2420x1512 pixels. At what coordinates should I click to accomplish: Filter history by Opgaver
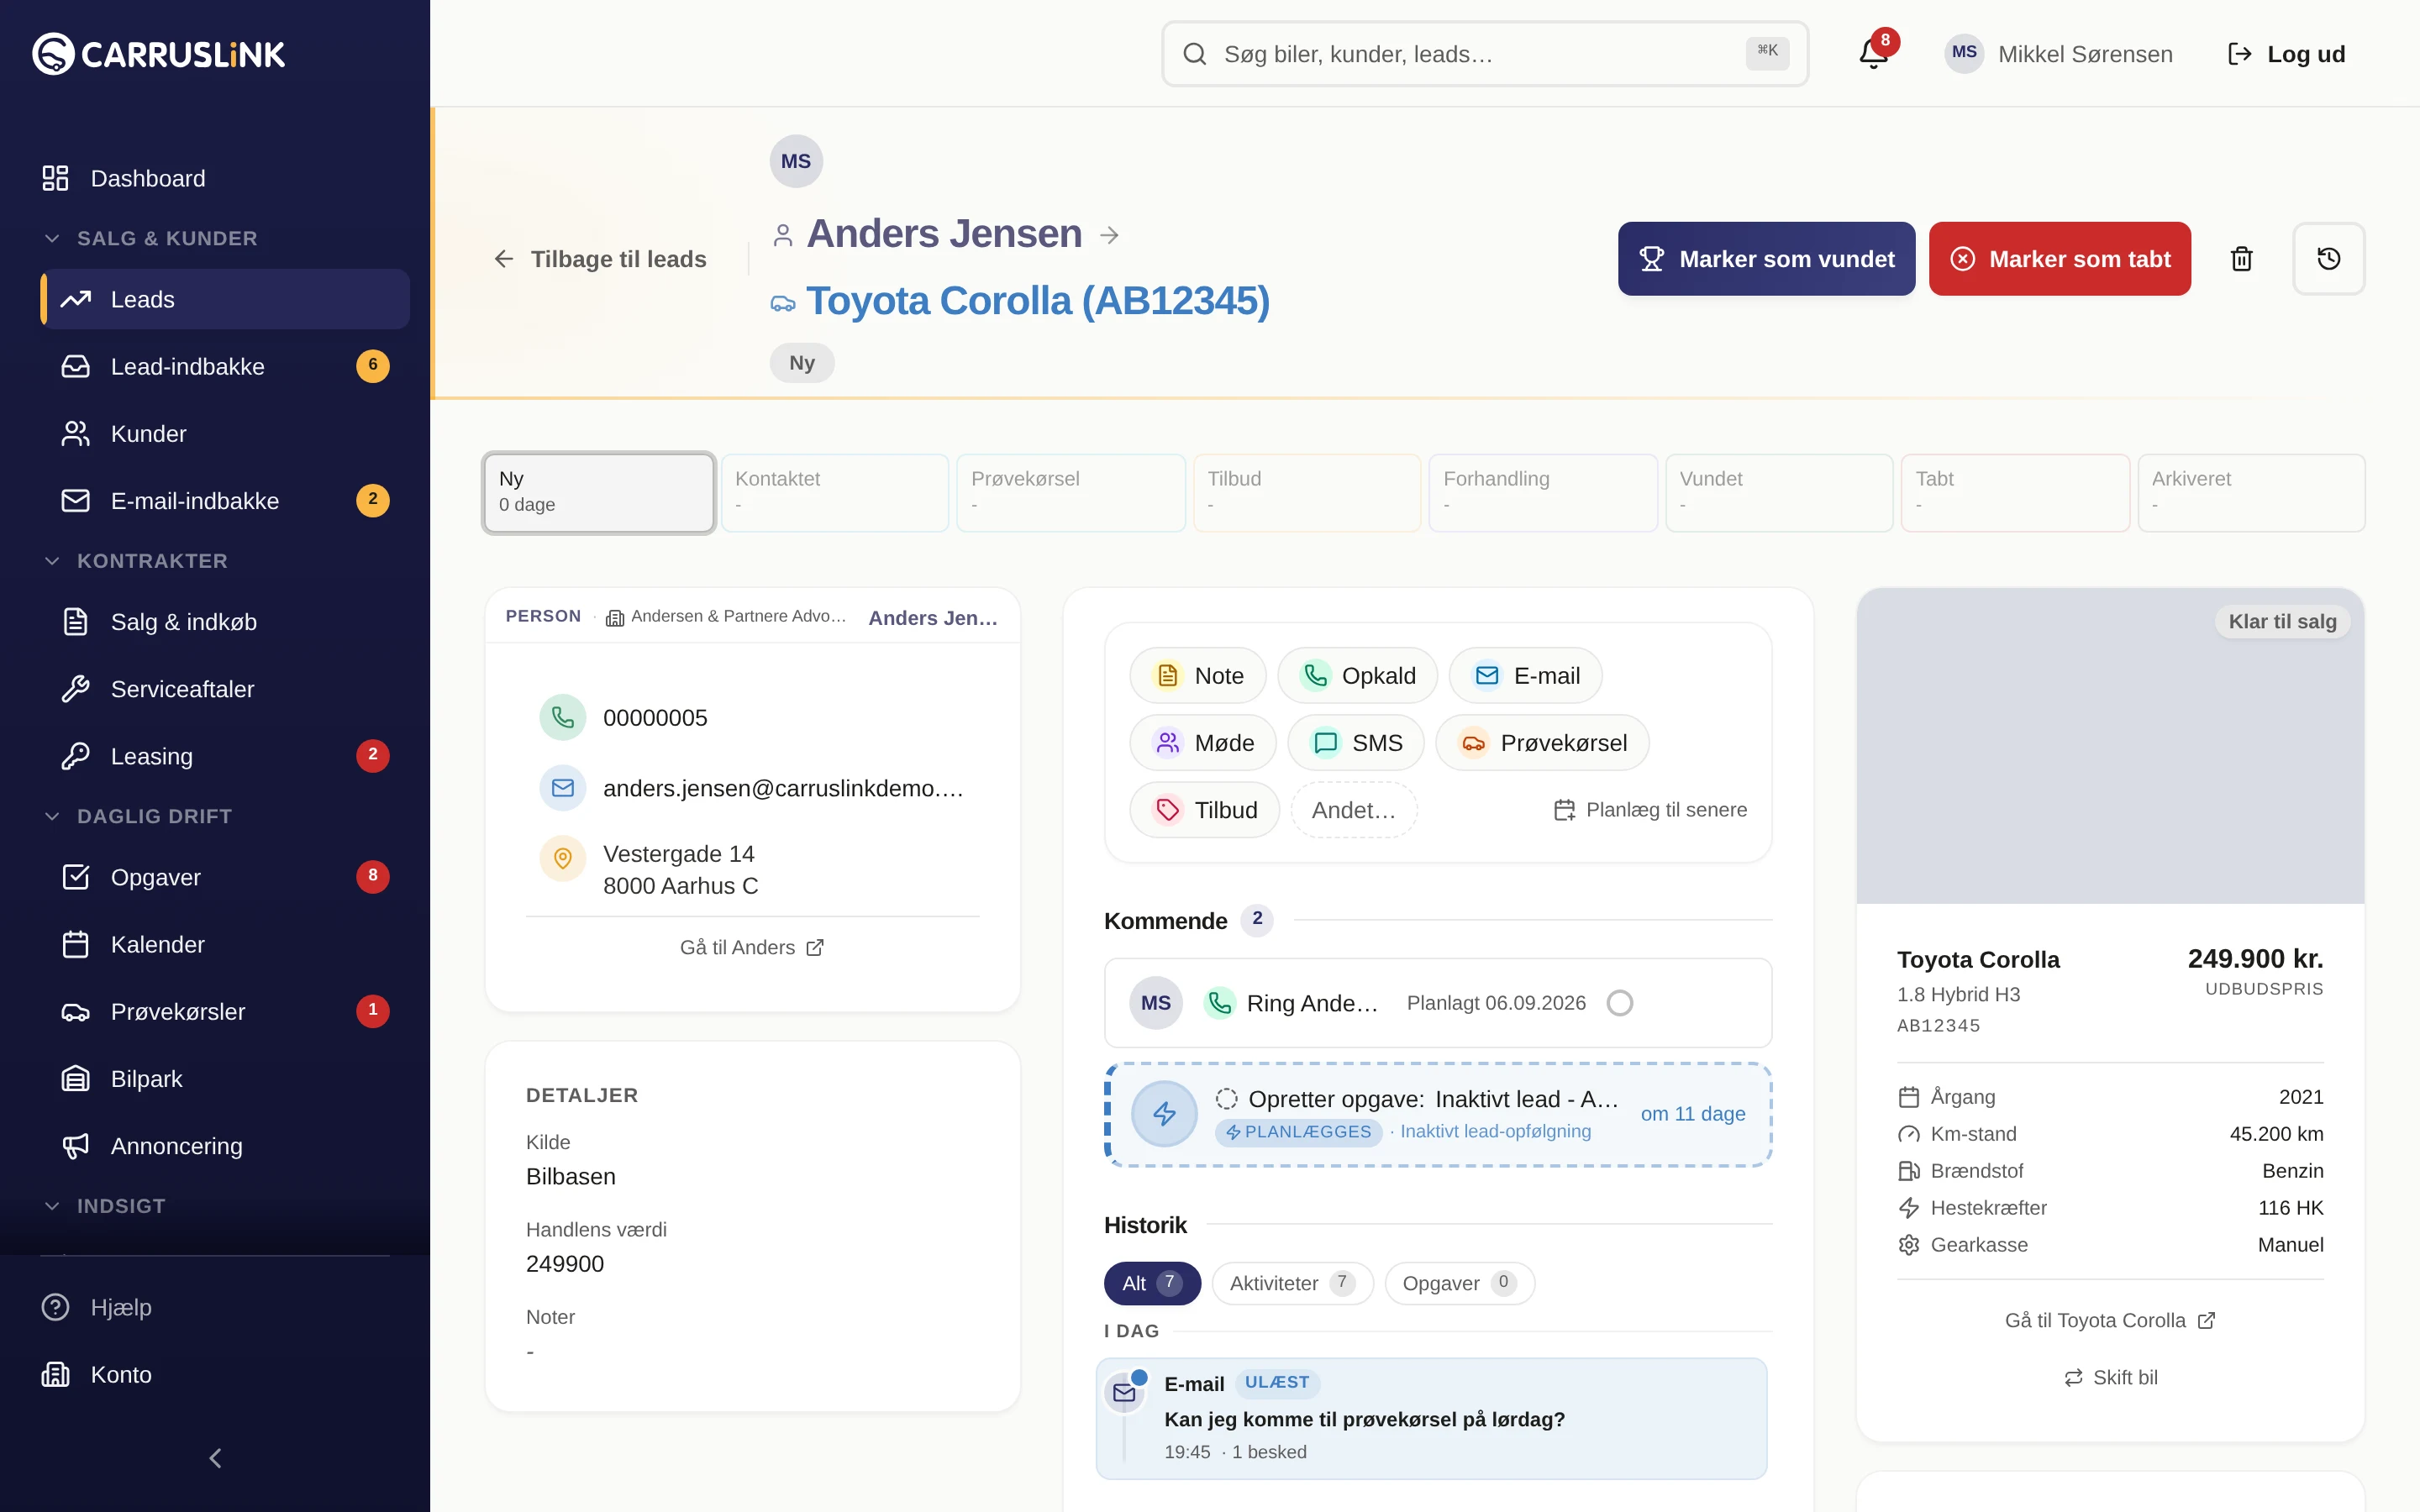tap(1459, 1283)
